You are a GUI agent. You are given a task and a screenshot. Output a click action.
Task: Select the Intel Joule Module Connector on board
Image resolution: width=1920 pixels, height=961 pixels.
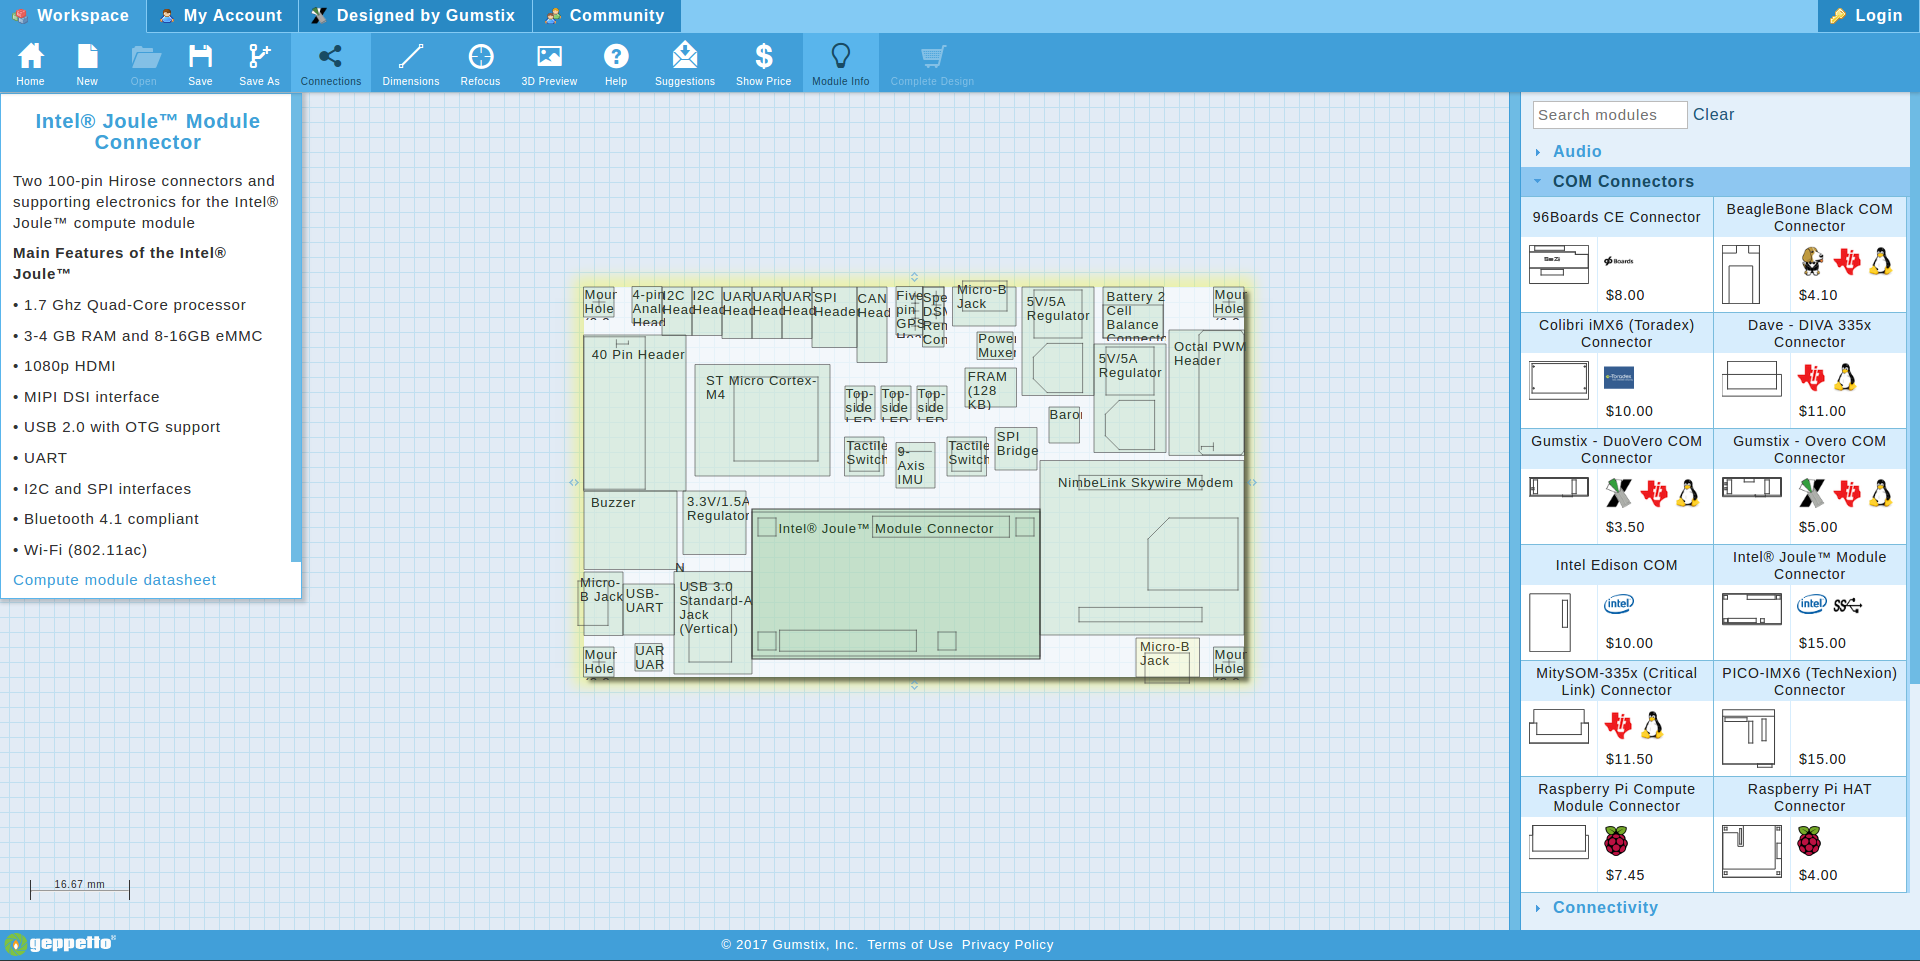tap(896, 584)
